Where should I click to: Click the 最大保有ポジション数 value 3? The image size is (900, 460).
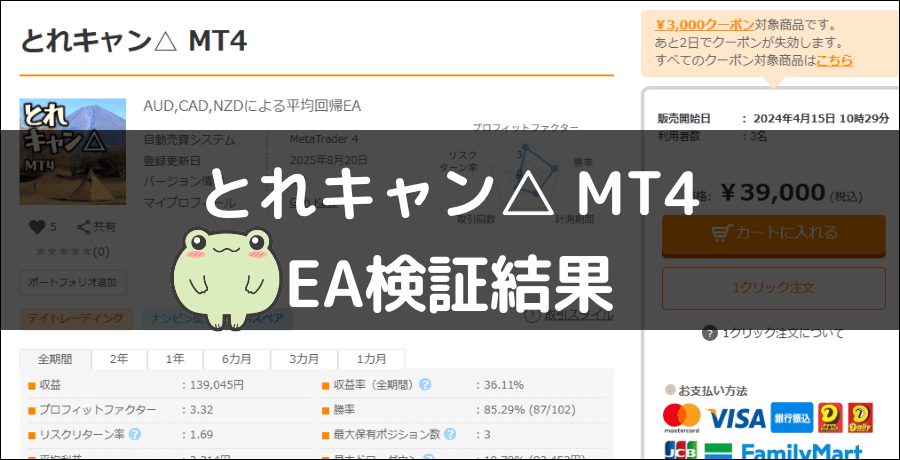487,434
